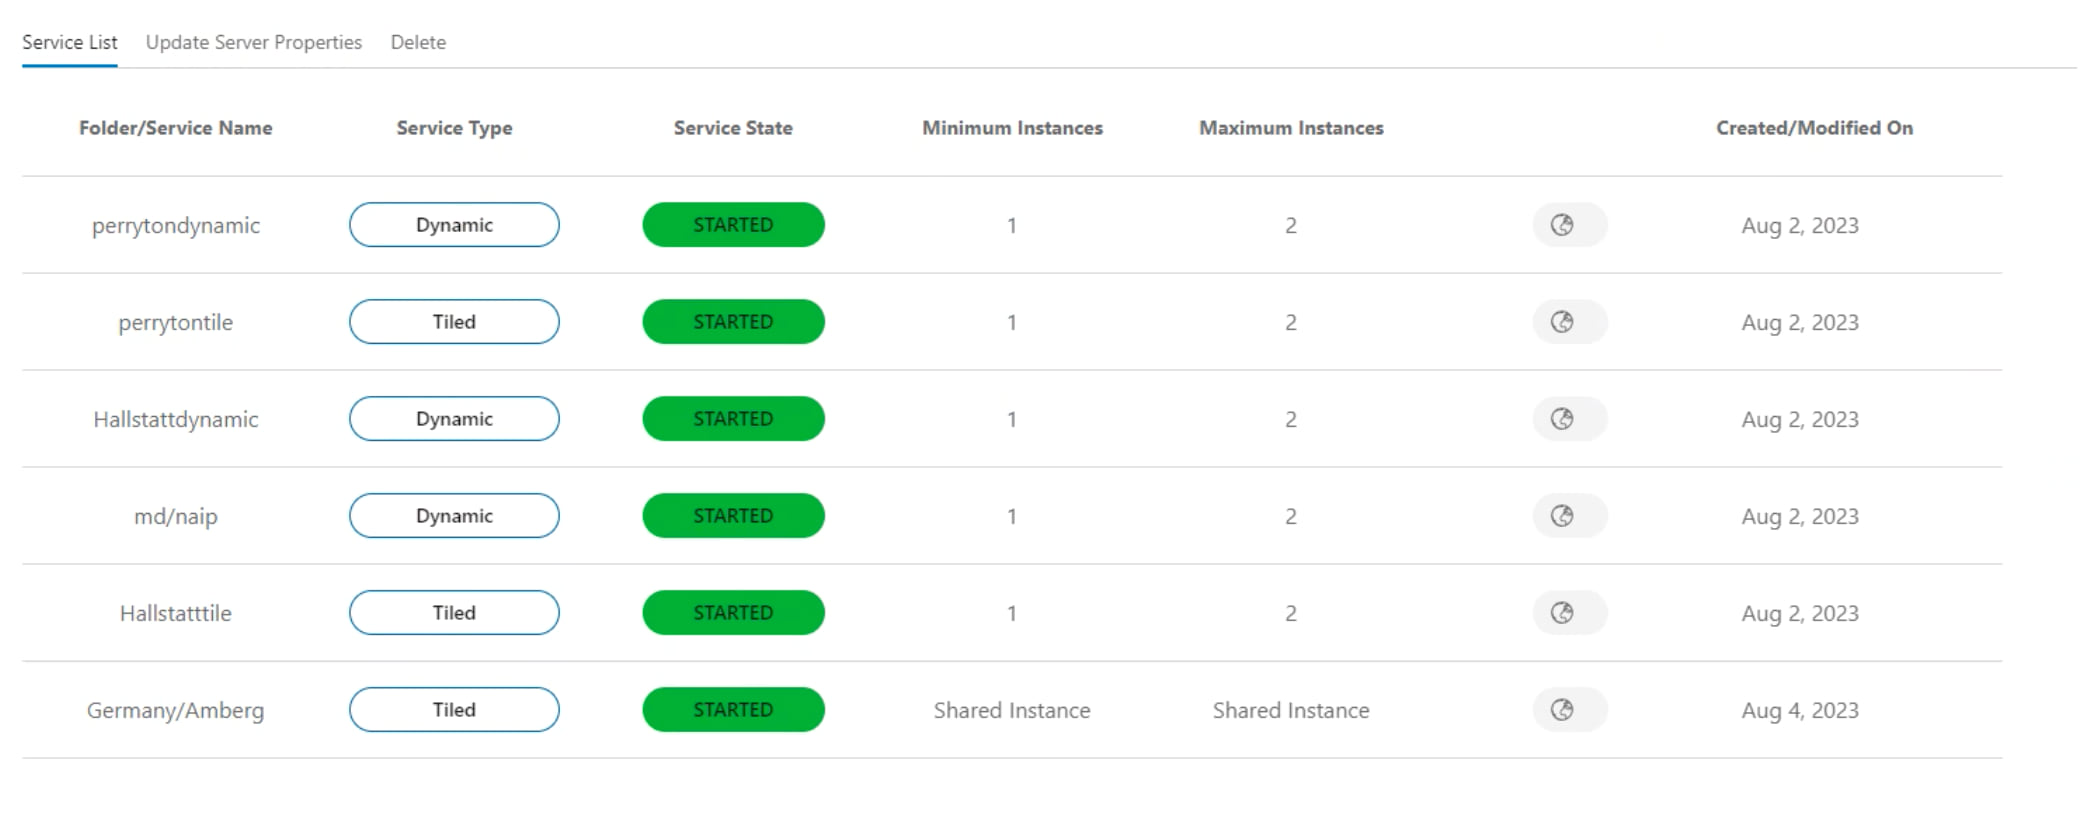Click the STARTED badge for perrytondynamic
The width and height of the screenshot is (2098, 840).
pos(733,225)
